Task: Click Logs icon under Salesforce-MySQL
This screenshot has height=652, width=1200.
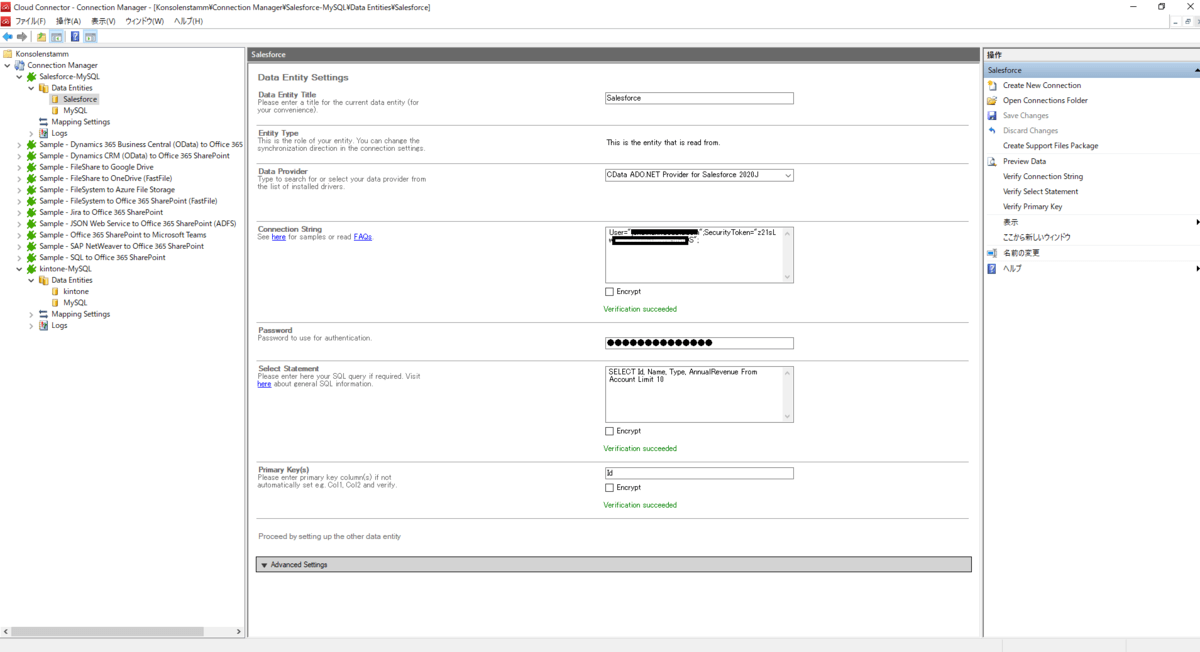Action: coord(44,133)
